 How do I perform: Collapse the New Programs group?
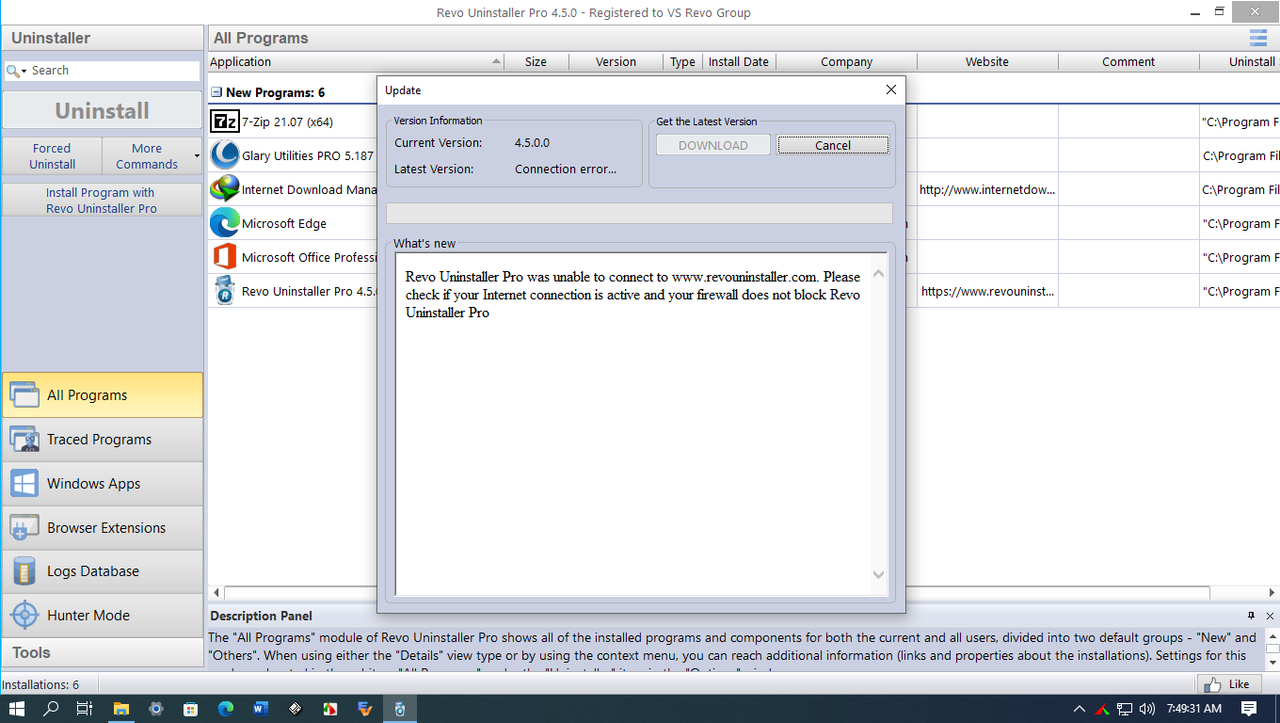point(216,92)
